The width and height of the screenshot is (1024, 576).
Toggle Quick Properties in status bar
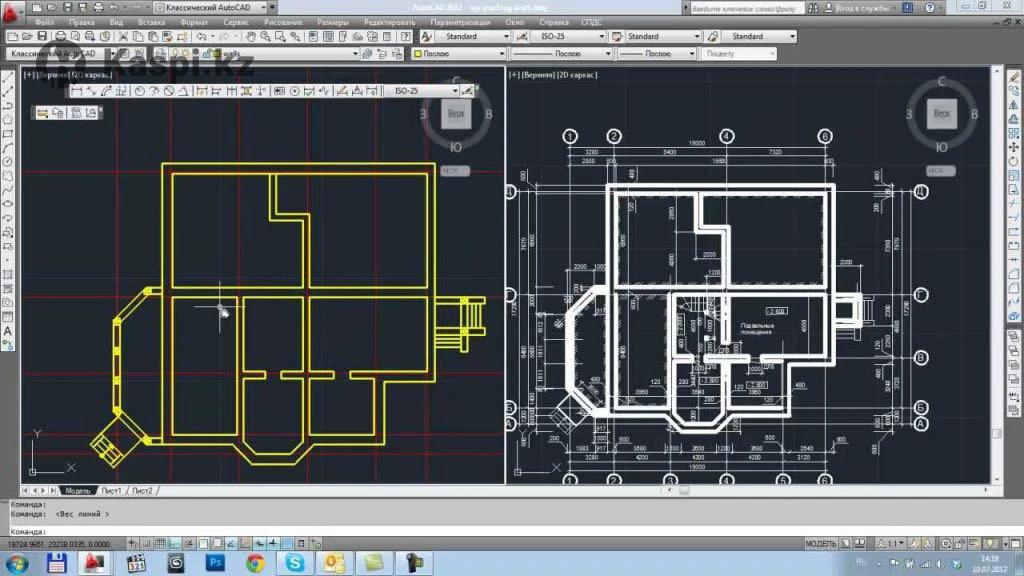tap(302, 543)
